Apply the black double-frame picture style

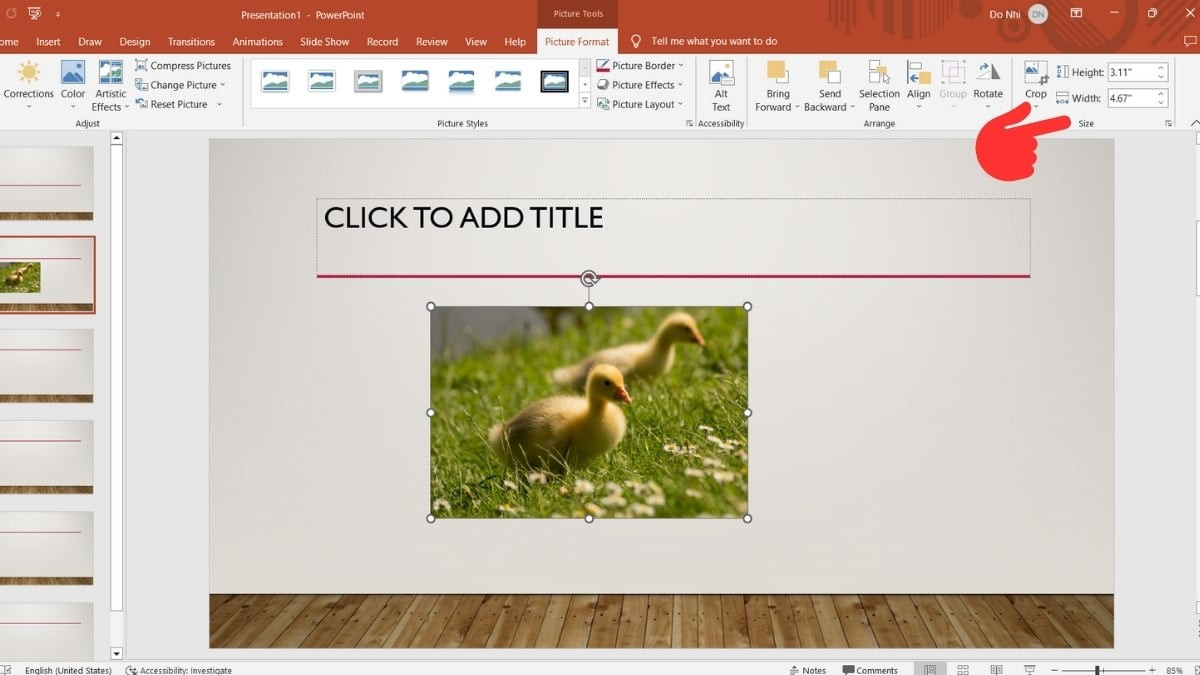[554, 81]
